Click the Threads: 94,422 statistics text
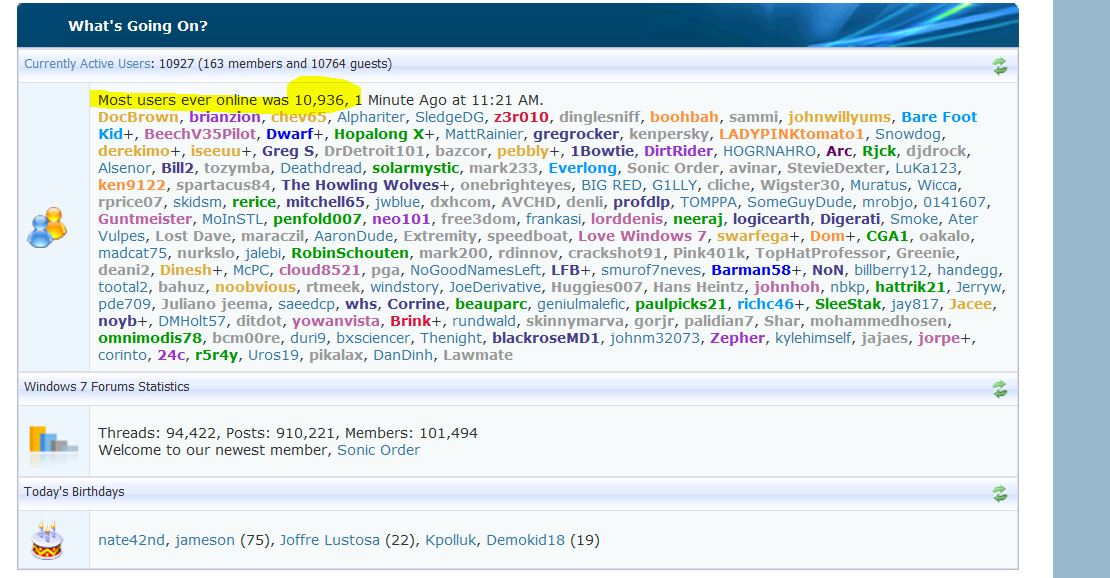 tap(160, 433)
